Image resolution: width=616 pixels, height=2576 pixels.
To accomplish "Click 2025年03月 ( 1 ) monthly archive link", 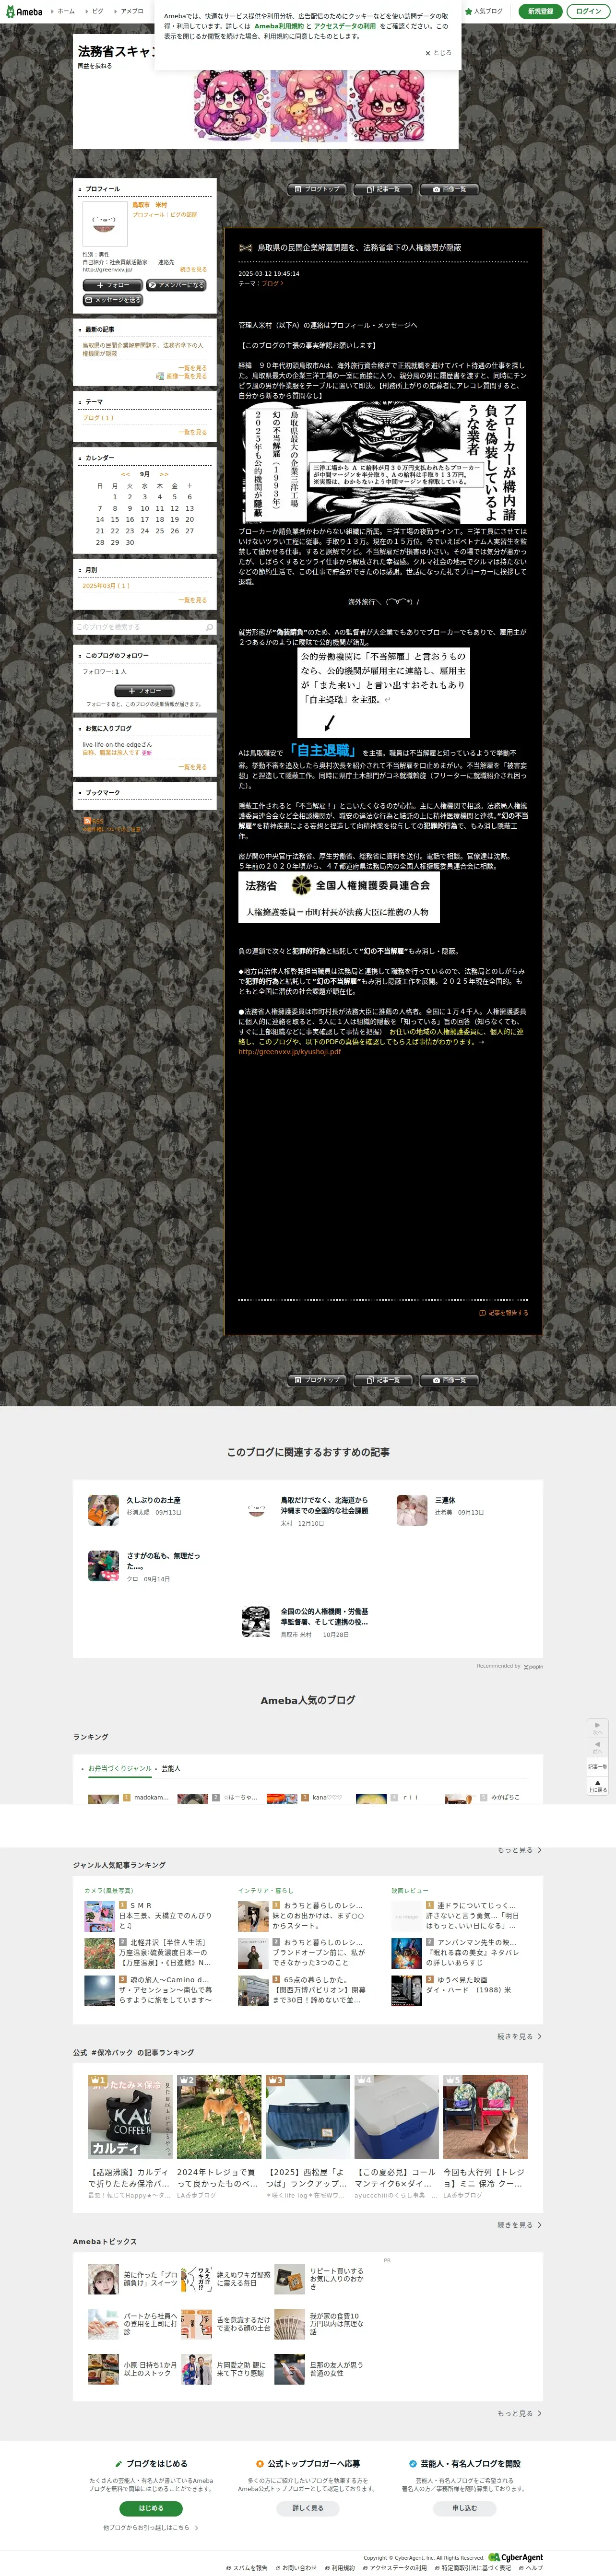I will pos(106,586).
